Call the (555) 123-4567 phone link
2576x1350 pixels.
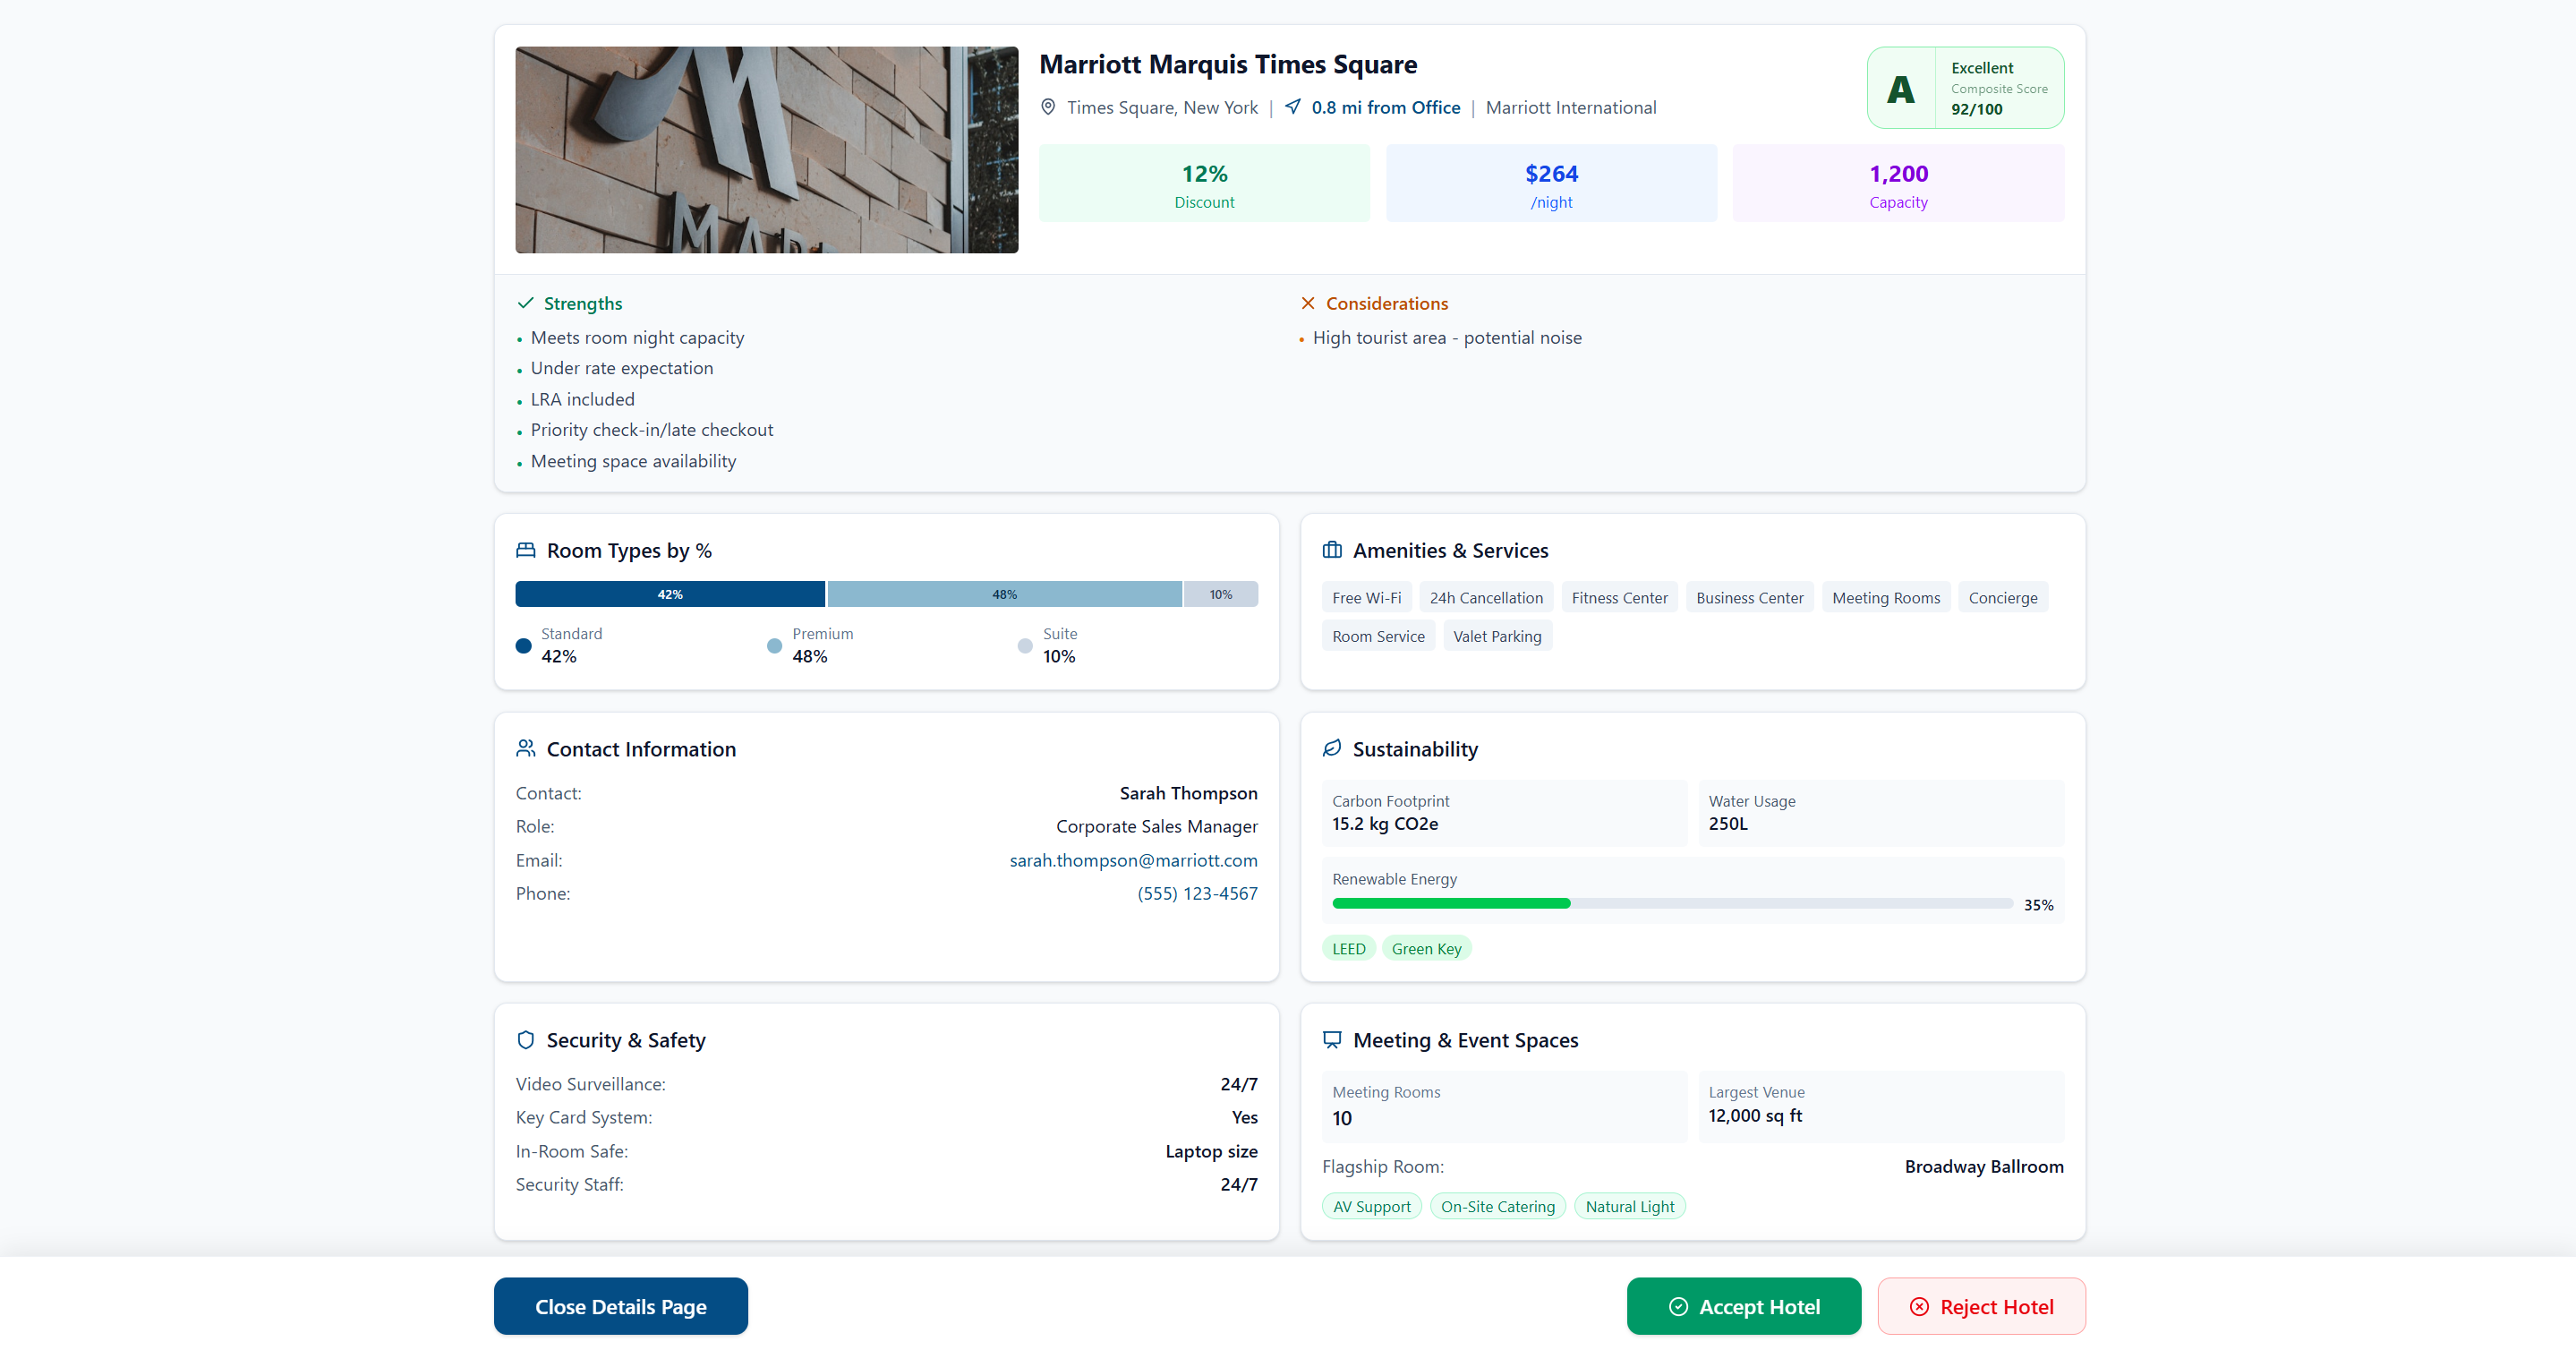pyautogui.click(x=1197, y=893)
